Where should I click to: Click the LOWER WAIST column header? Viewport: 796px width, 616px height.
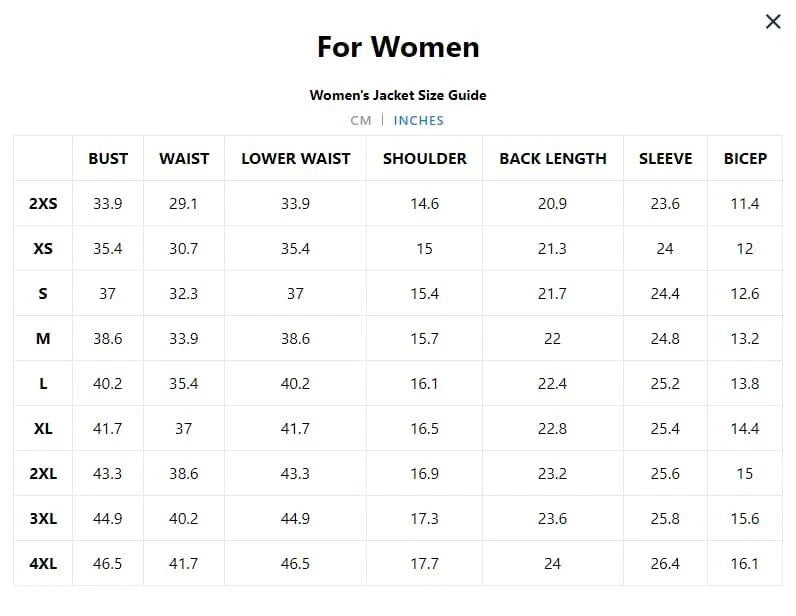tap(295, 158)
